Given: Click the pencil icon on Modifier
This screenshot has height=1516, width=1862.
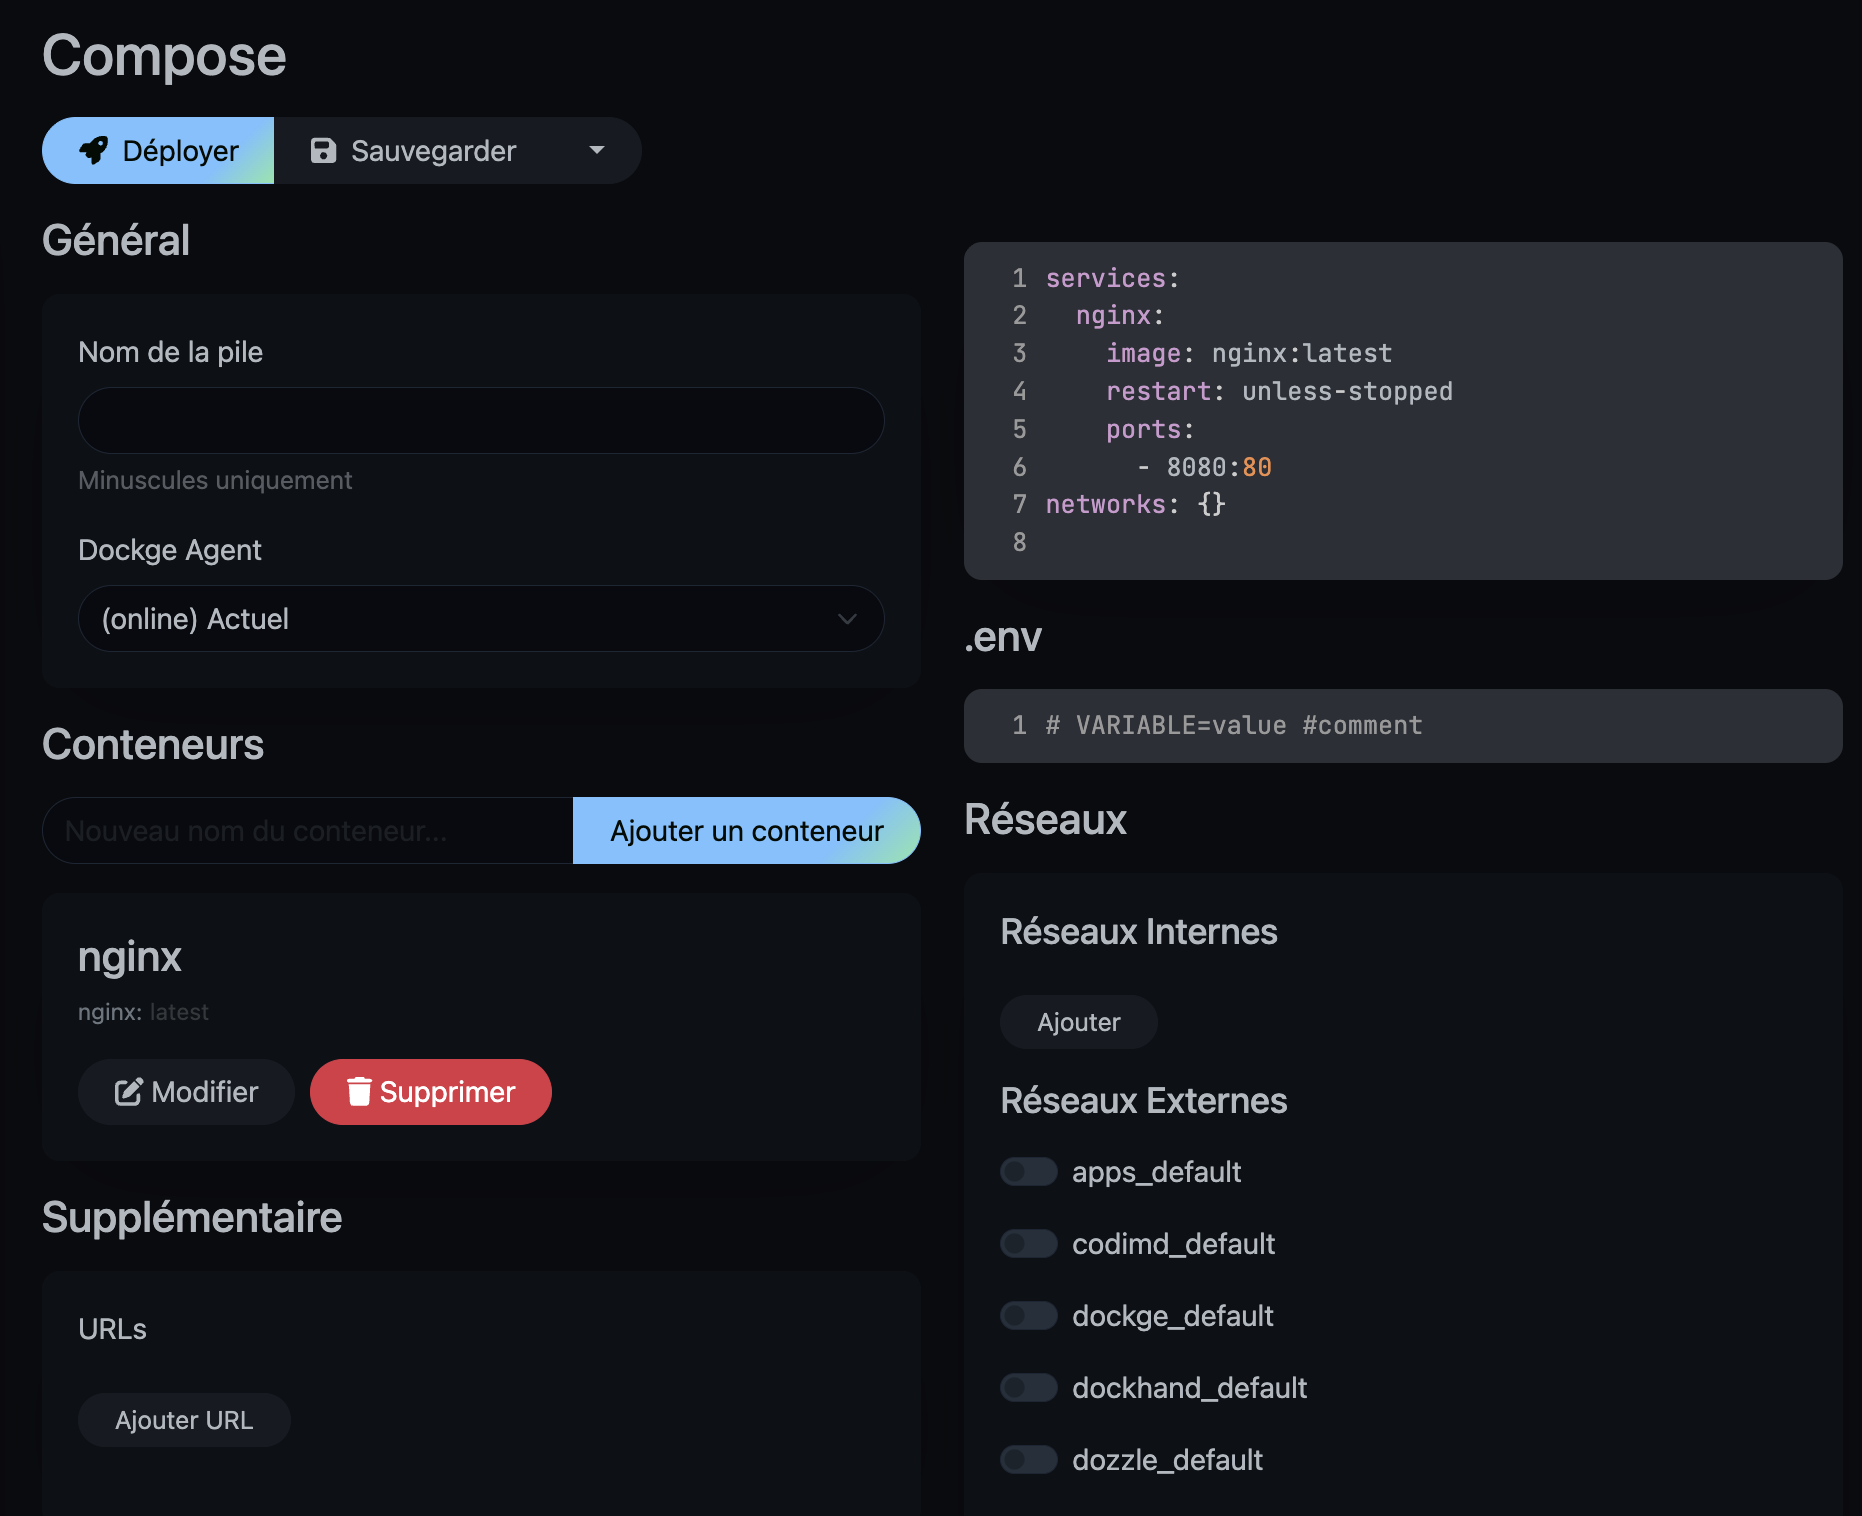Looking at the screenshot, I should click(x=130, y=1092).
